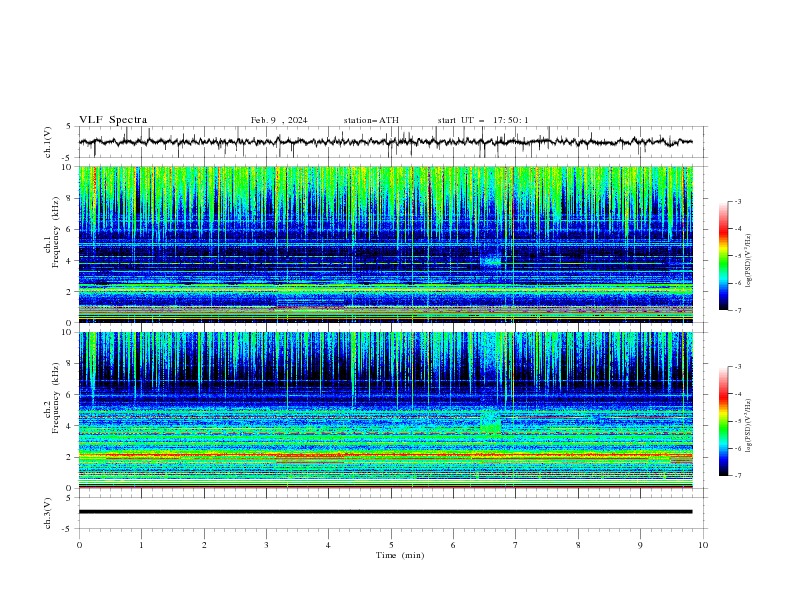Select the "Feb. 9 , 2024" date text
Screen dimensions: 792x612
(279, 120)
